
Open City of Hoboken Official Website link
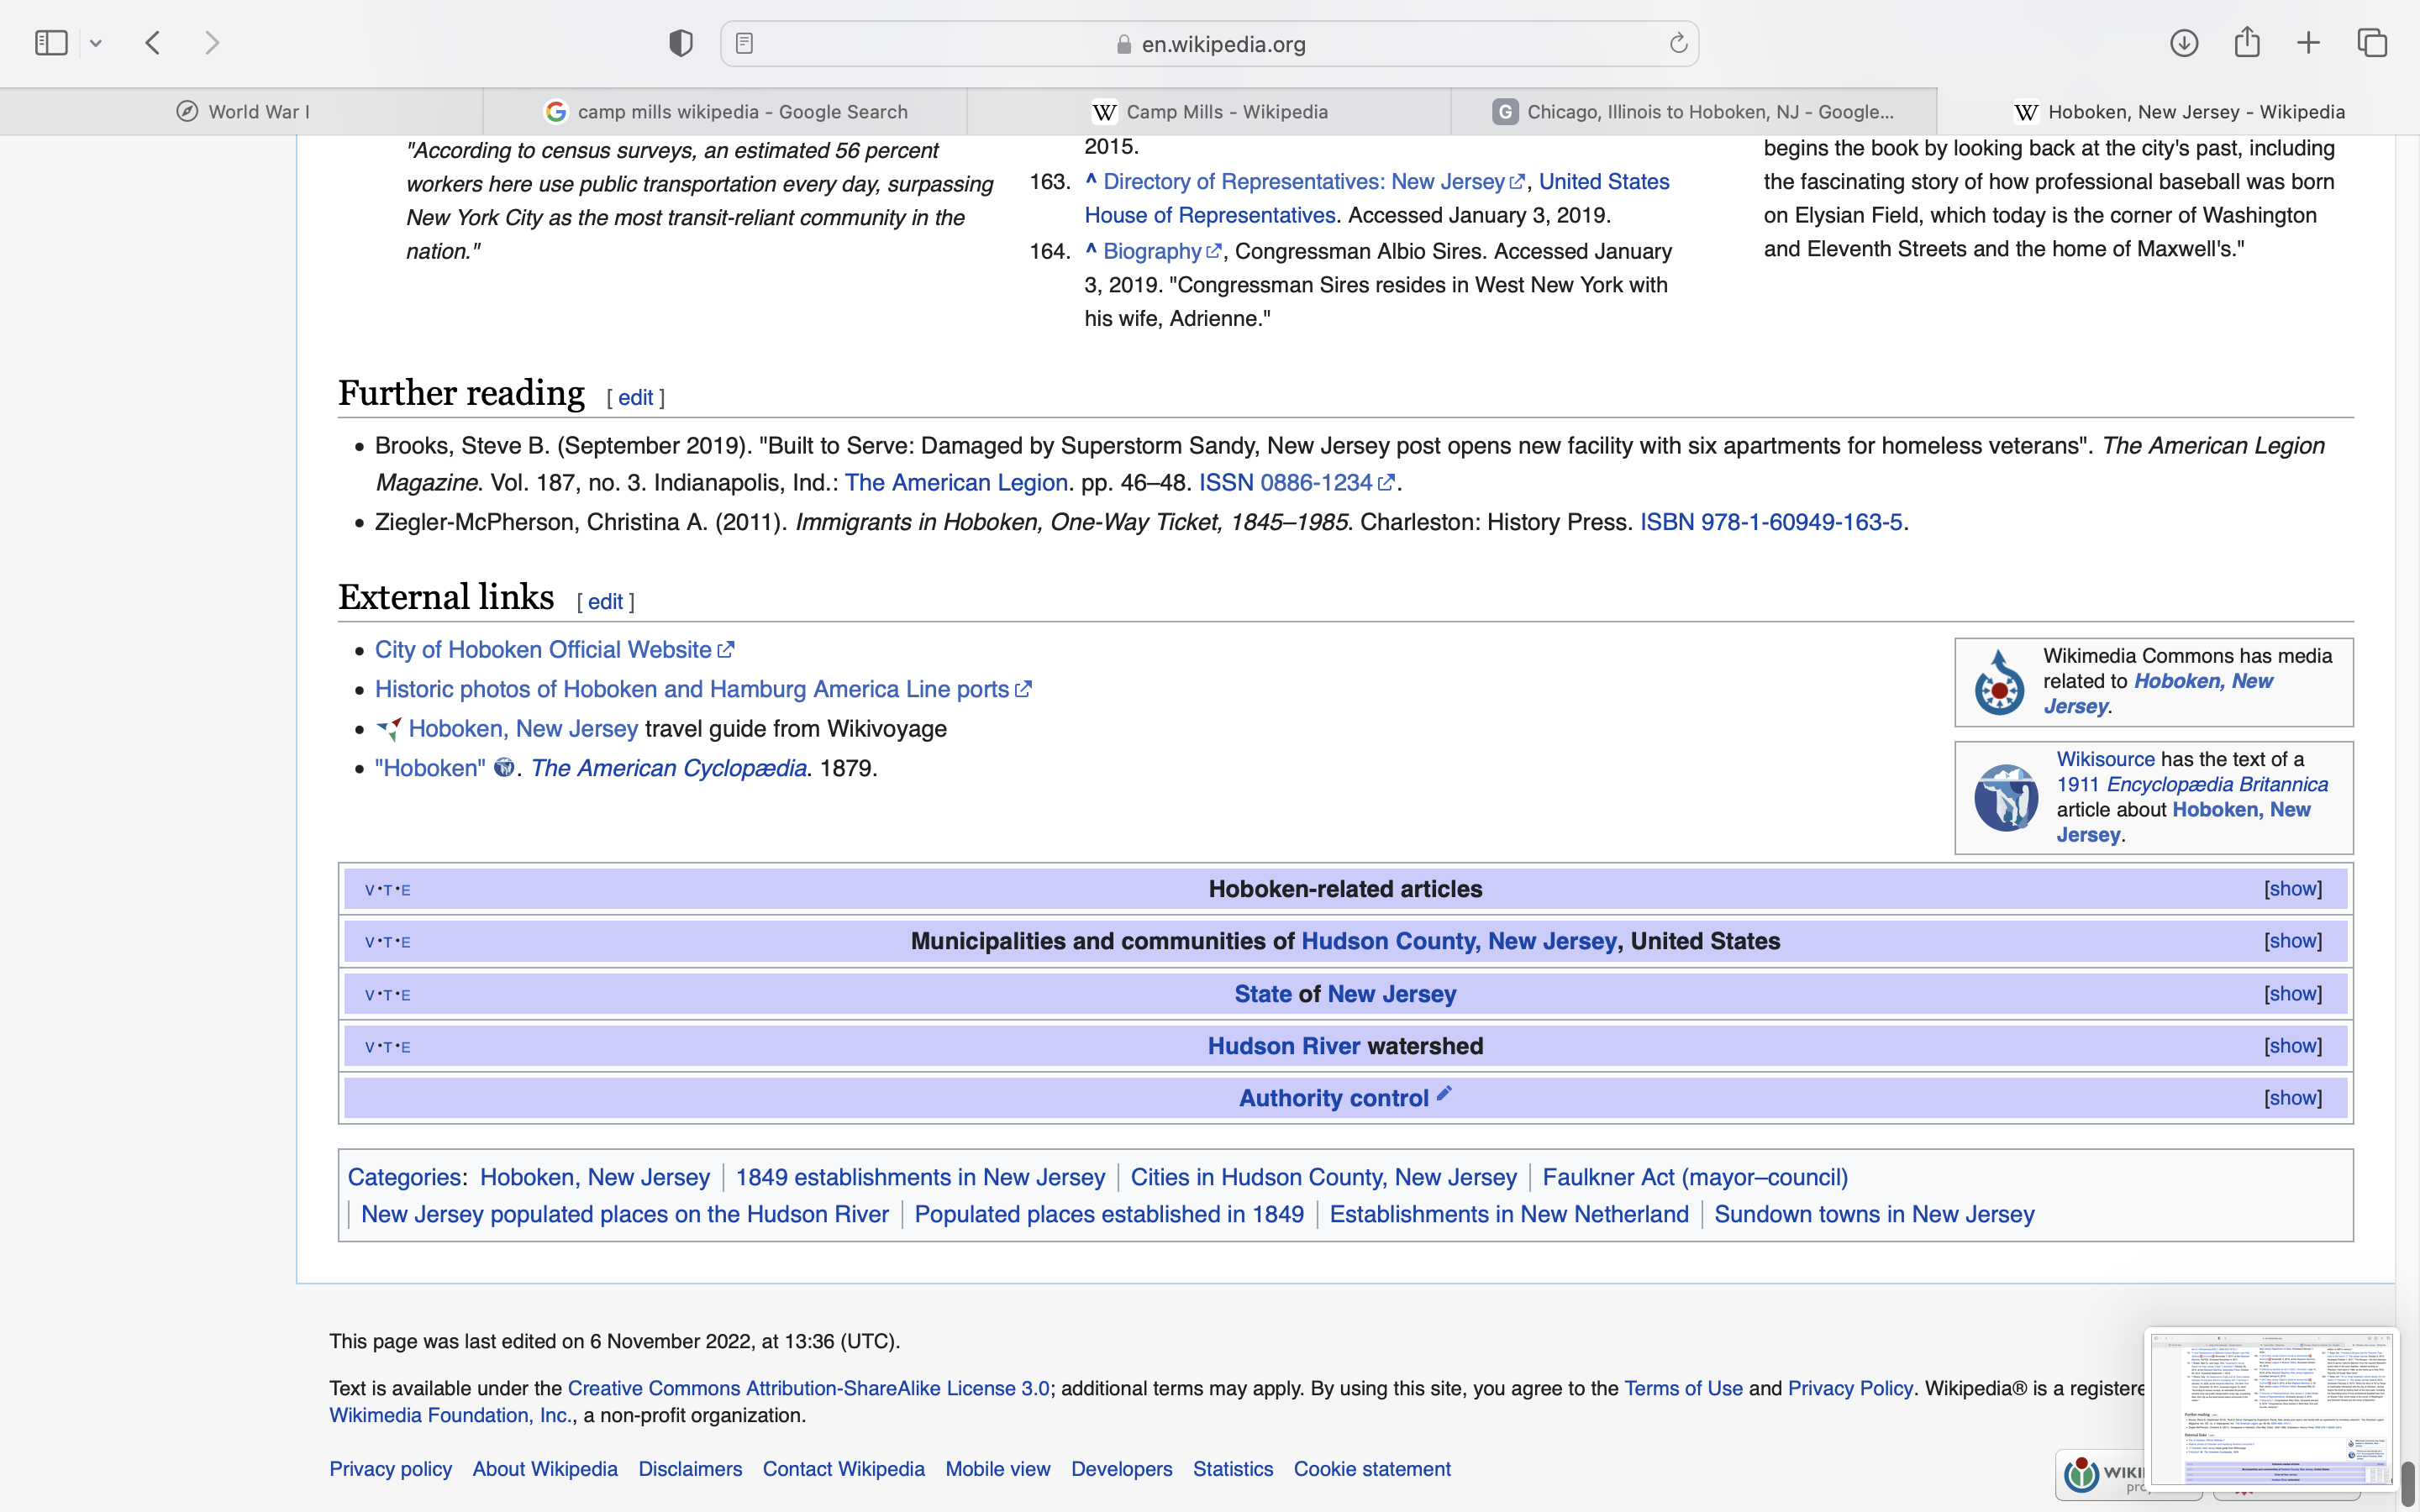coord(543,650)
